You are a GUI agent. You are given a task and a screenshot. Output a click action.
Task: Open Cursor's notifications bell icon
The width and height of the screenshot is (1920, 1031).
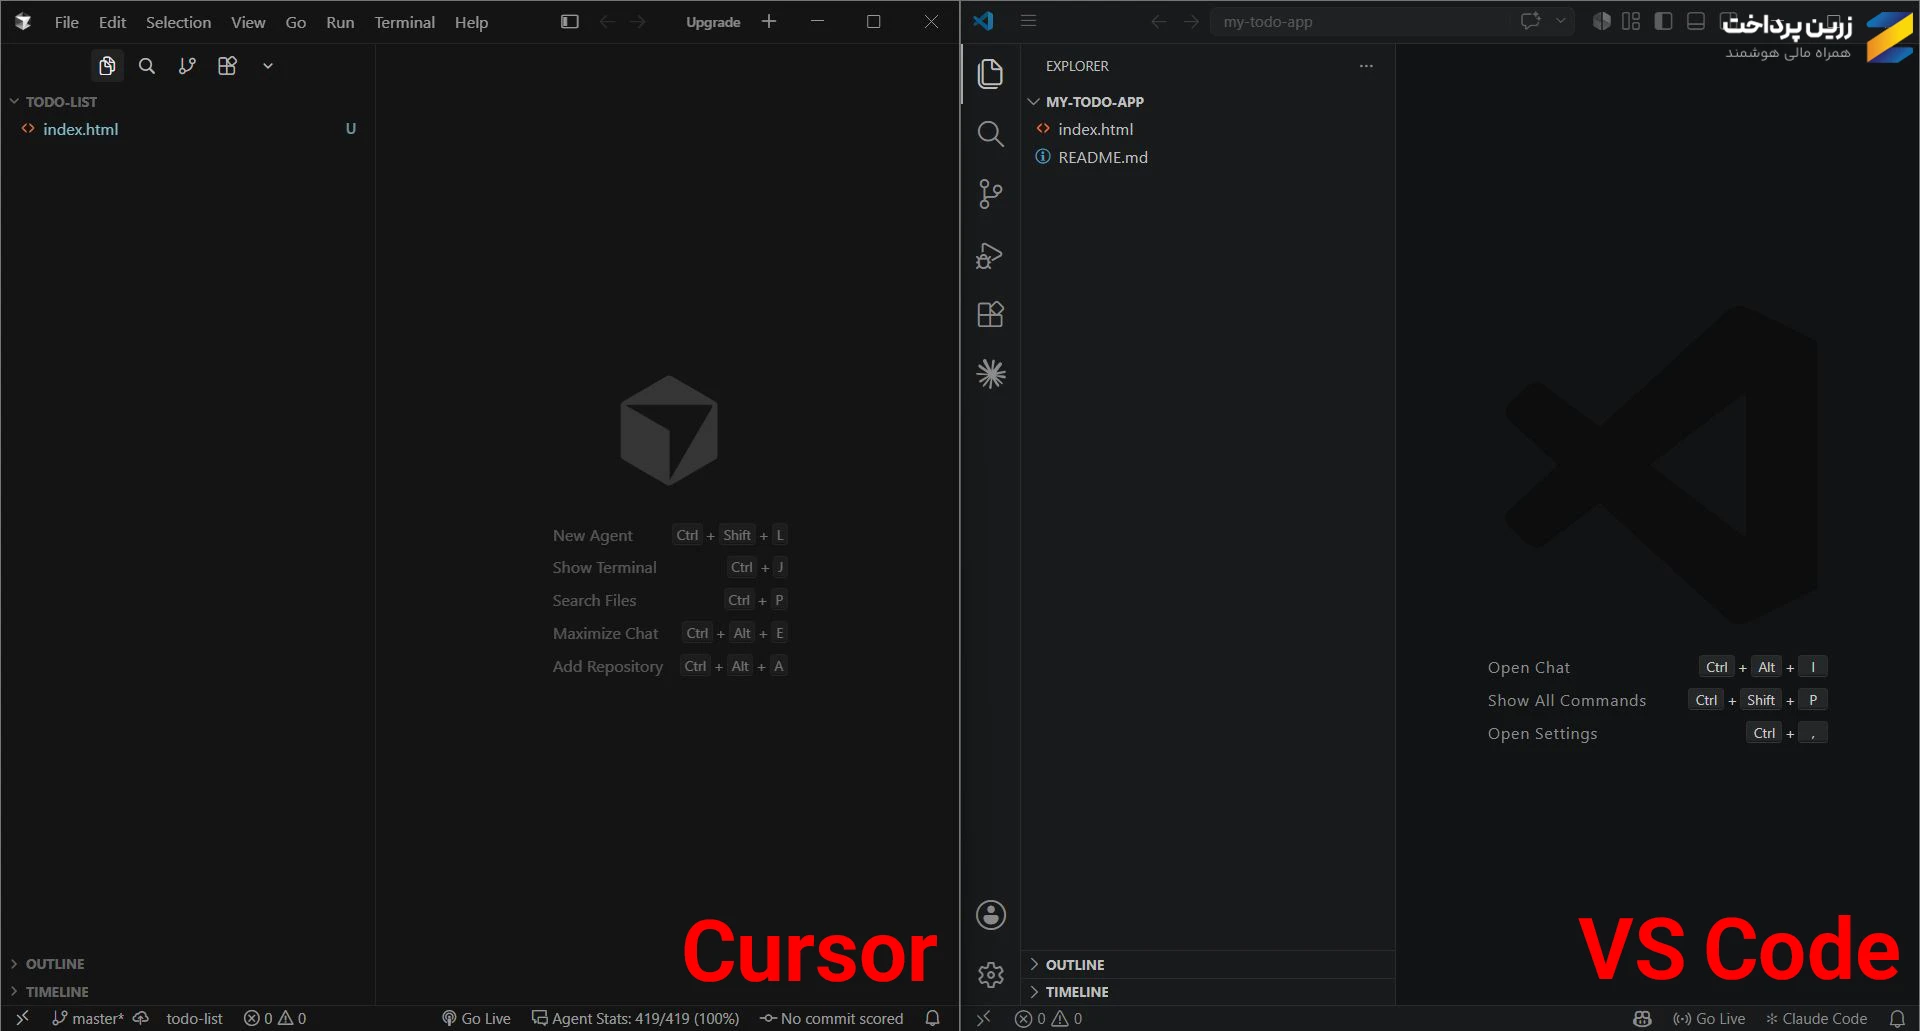pos(932,1018)
